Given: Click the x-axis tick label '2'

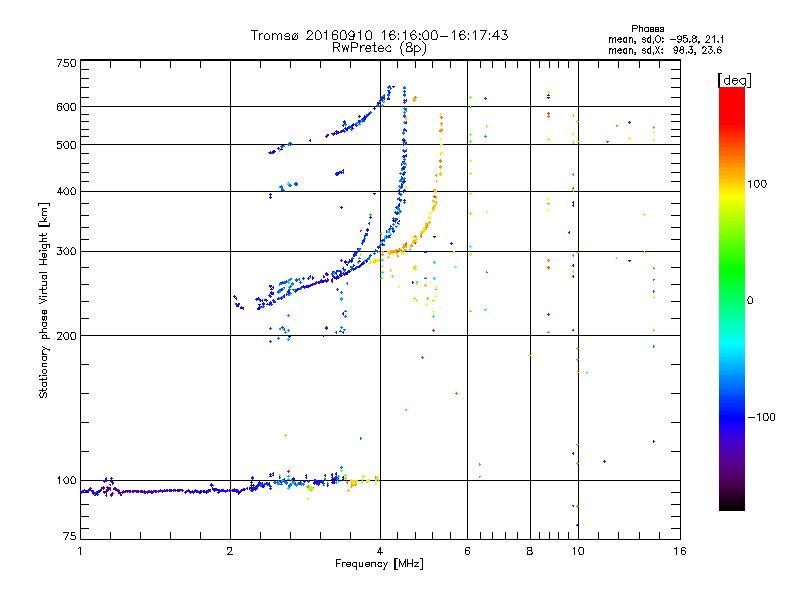Looking at the screenshot, I should point(230,551).
